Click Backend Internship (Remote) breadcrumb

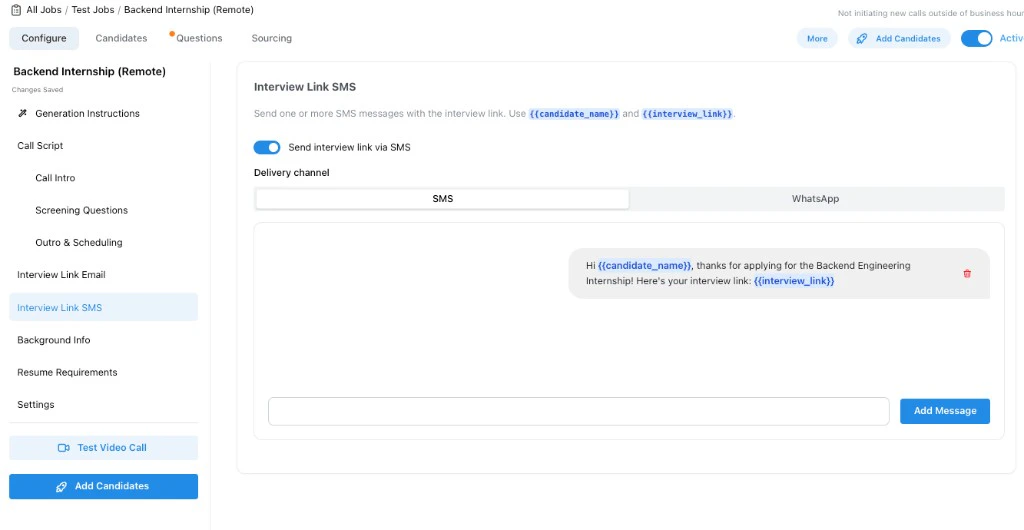[189, 10]
